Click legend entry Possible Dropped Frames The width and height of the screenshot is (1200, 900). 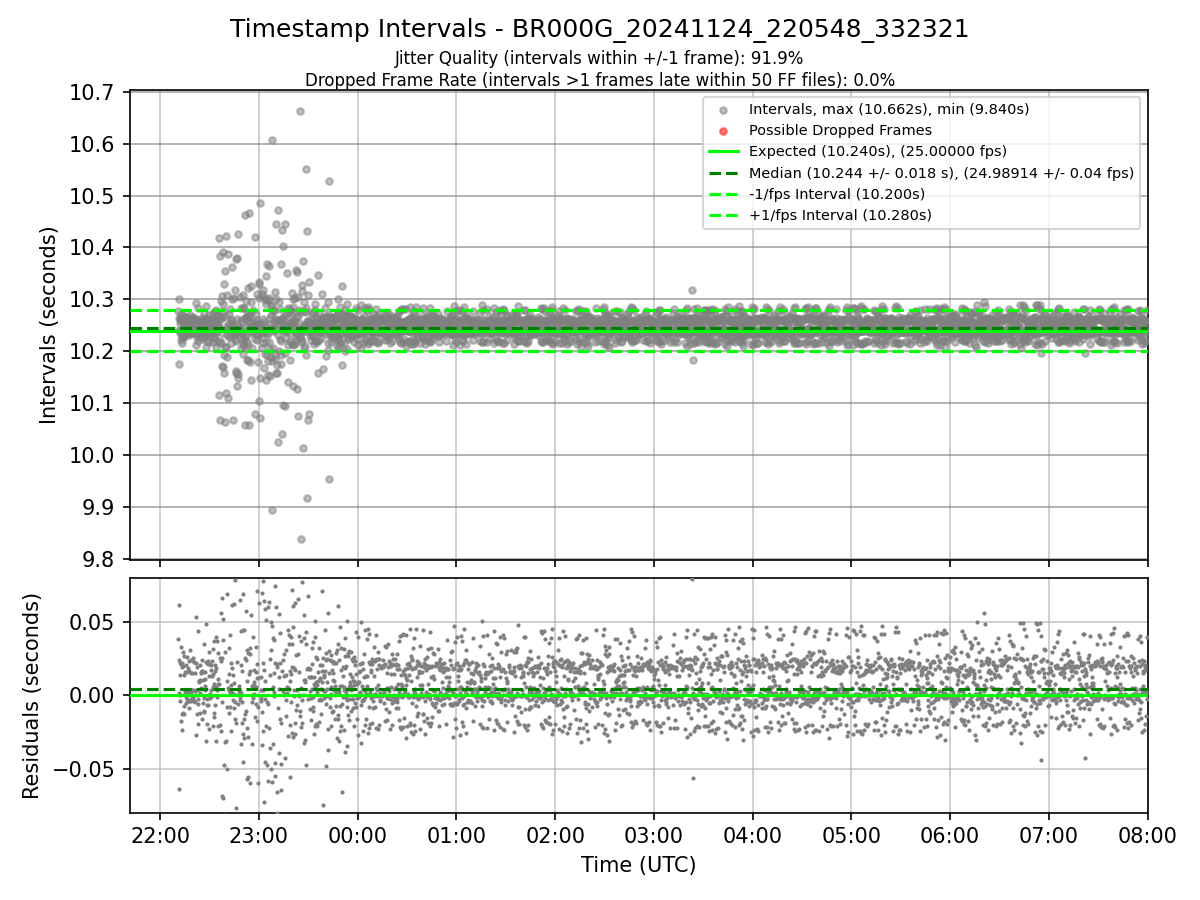click(x=840, y=130)
